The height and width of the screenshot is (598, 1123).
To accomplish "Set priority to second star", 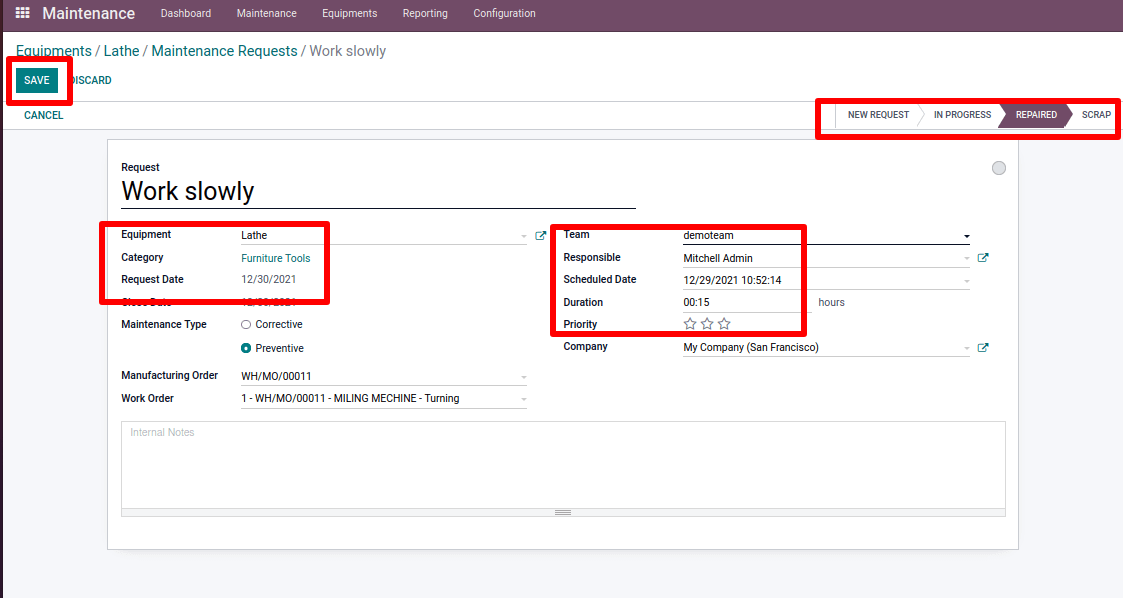I will [707, 324].
